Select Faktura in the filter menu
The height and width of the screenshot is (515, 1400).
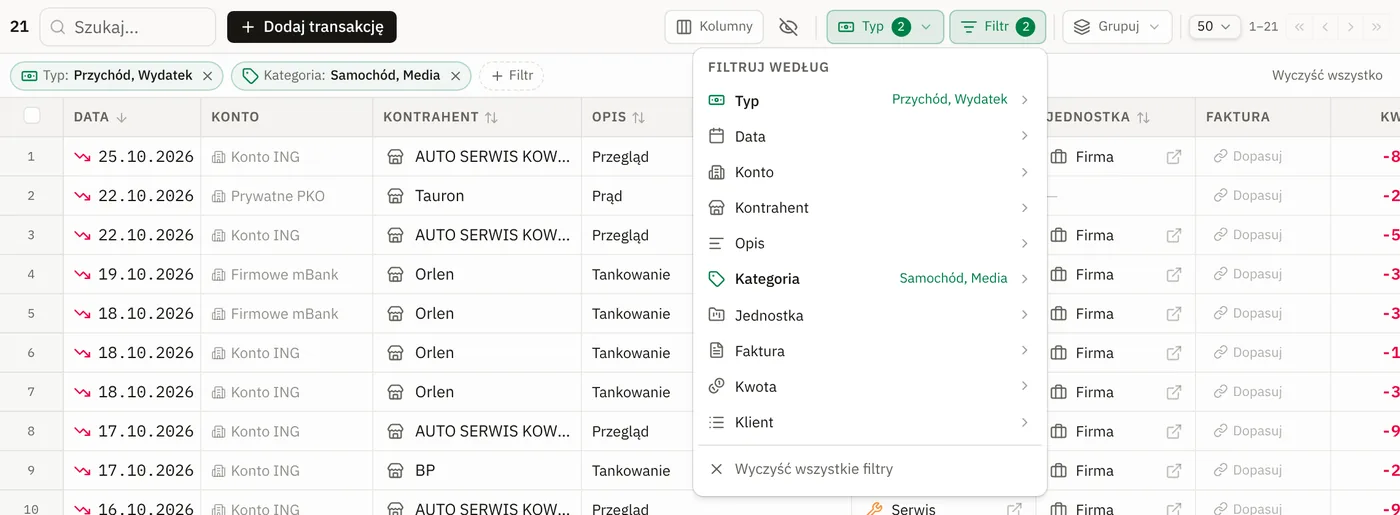click(869, 351)
